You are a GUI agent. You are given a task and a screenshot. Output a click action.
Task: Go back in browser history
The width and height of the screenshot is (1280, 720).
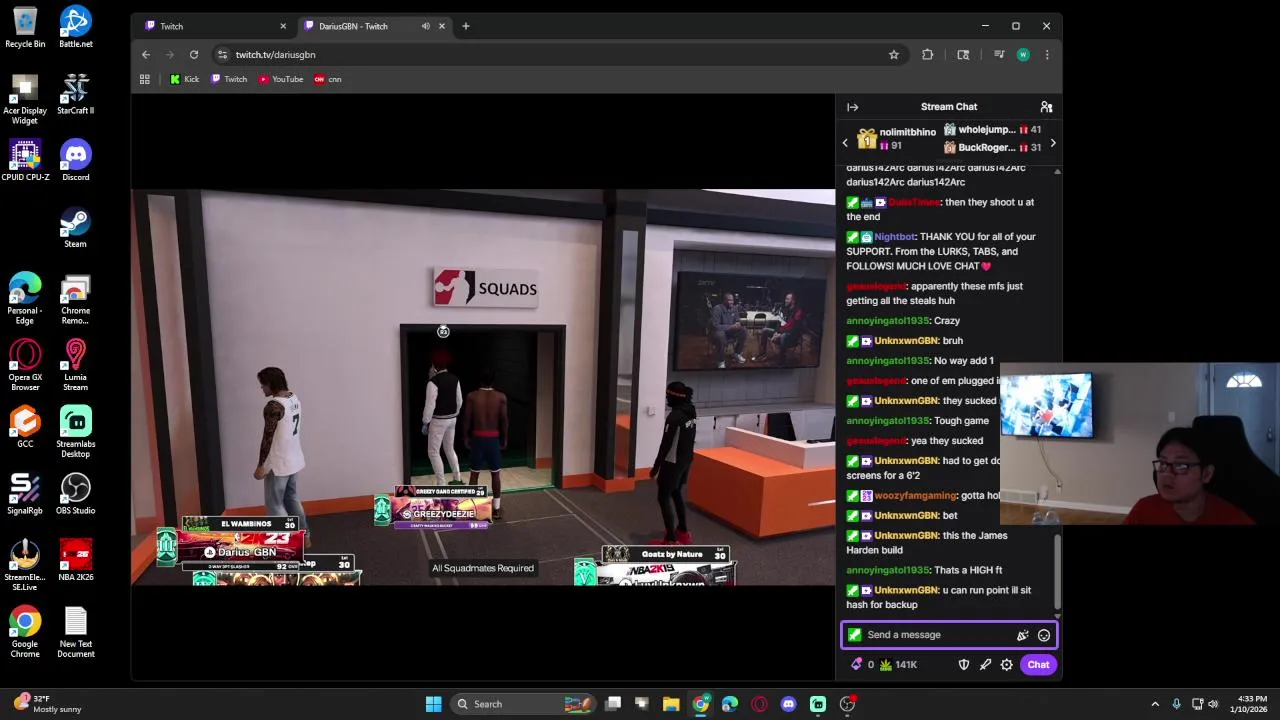click(146, 55)
